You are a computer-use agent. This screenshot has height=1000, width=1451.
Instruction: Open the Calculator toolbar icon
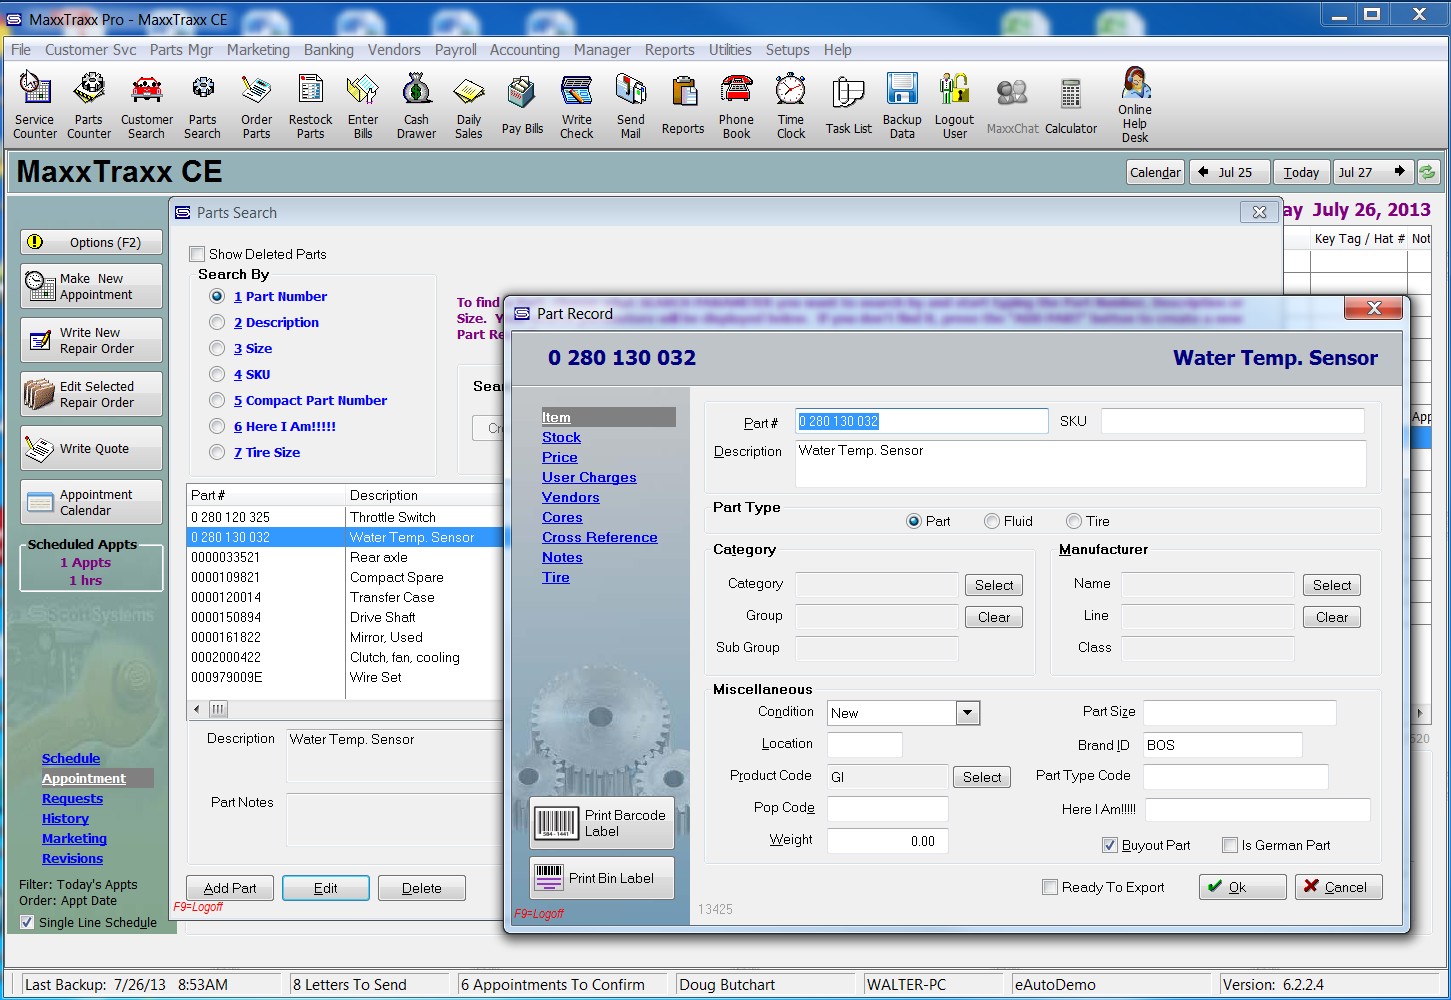click(x=1071, y=105)
